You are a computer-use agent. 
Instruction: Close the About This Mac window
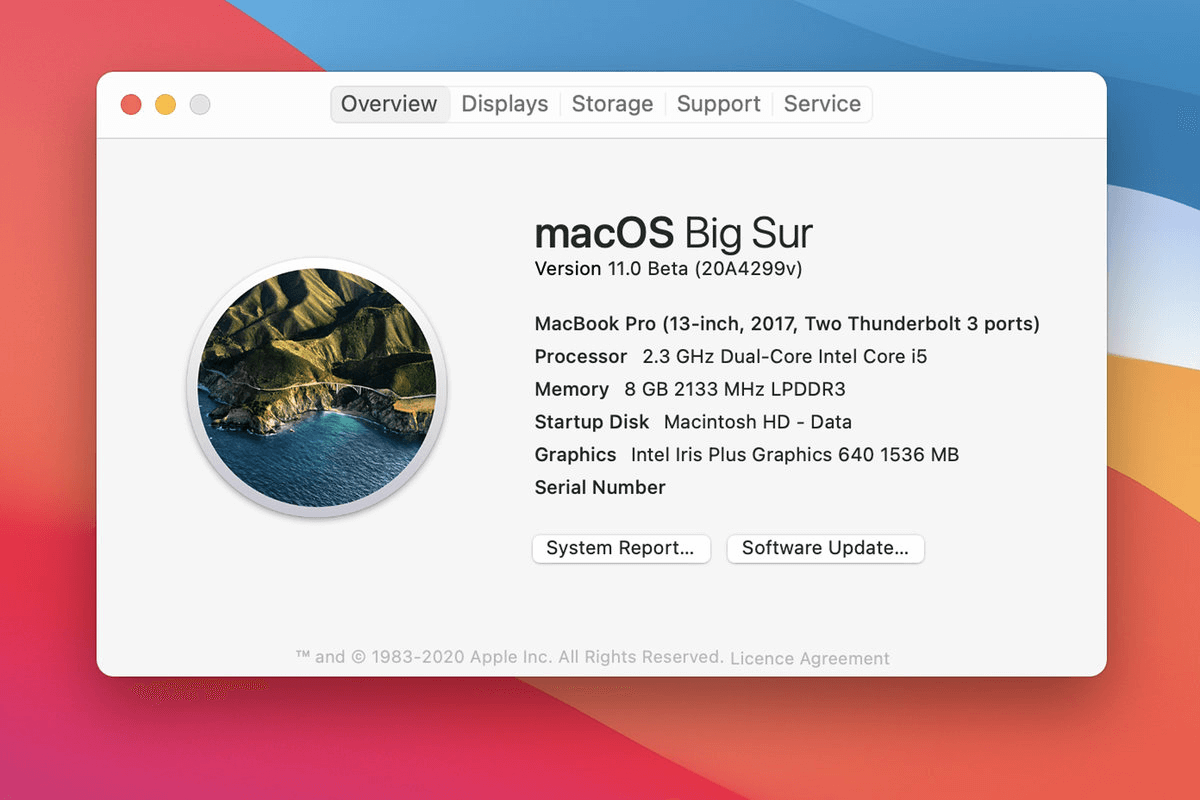click(130, 103)
